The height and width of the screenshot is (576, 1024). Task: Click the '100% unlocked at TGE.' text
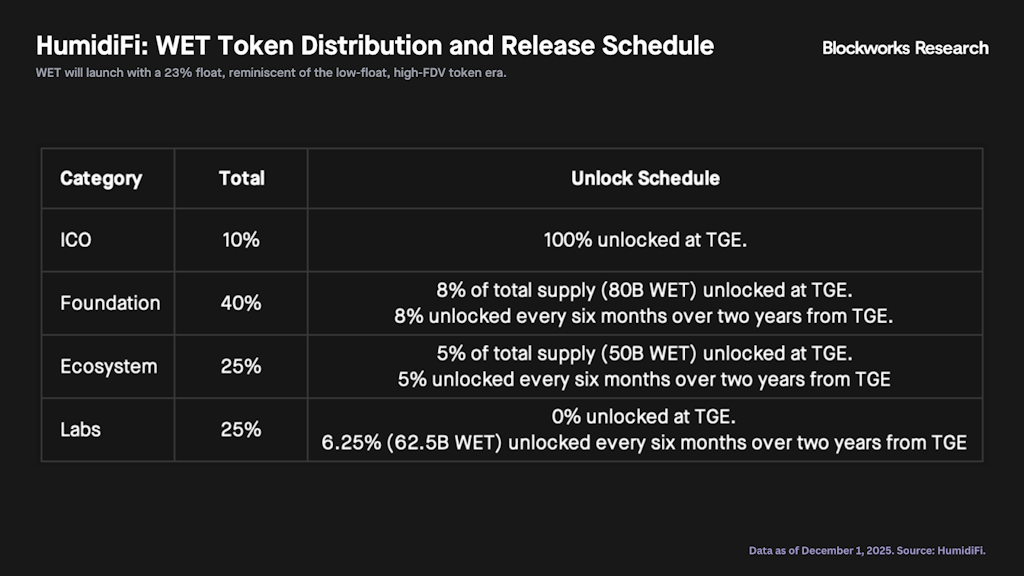click(645, 240)
